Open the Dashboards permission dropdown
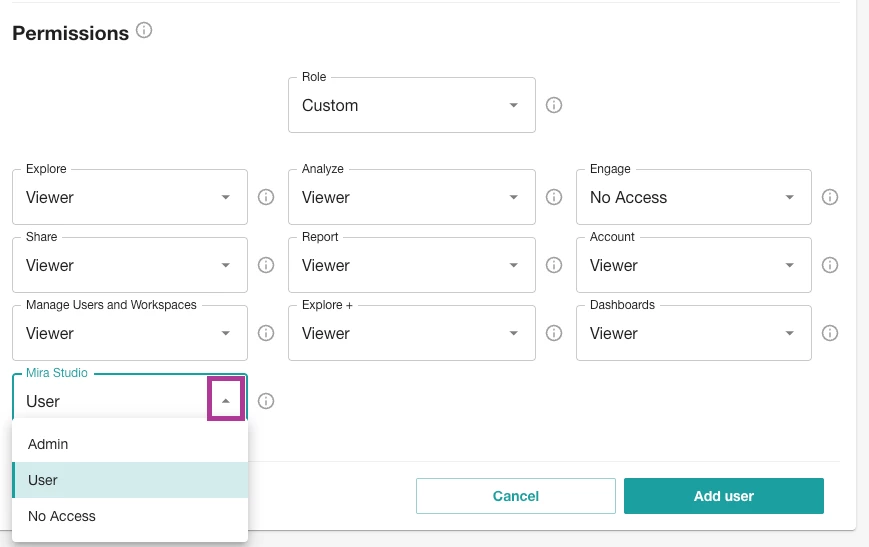 (693, 333)
